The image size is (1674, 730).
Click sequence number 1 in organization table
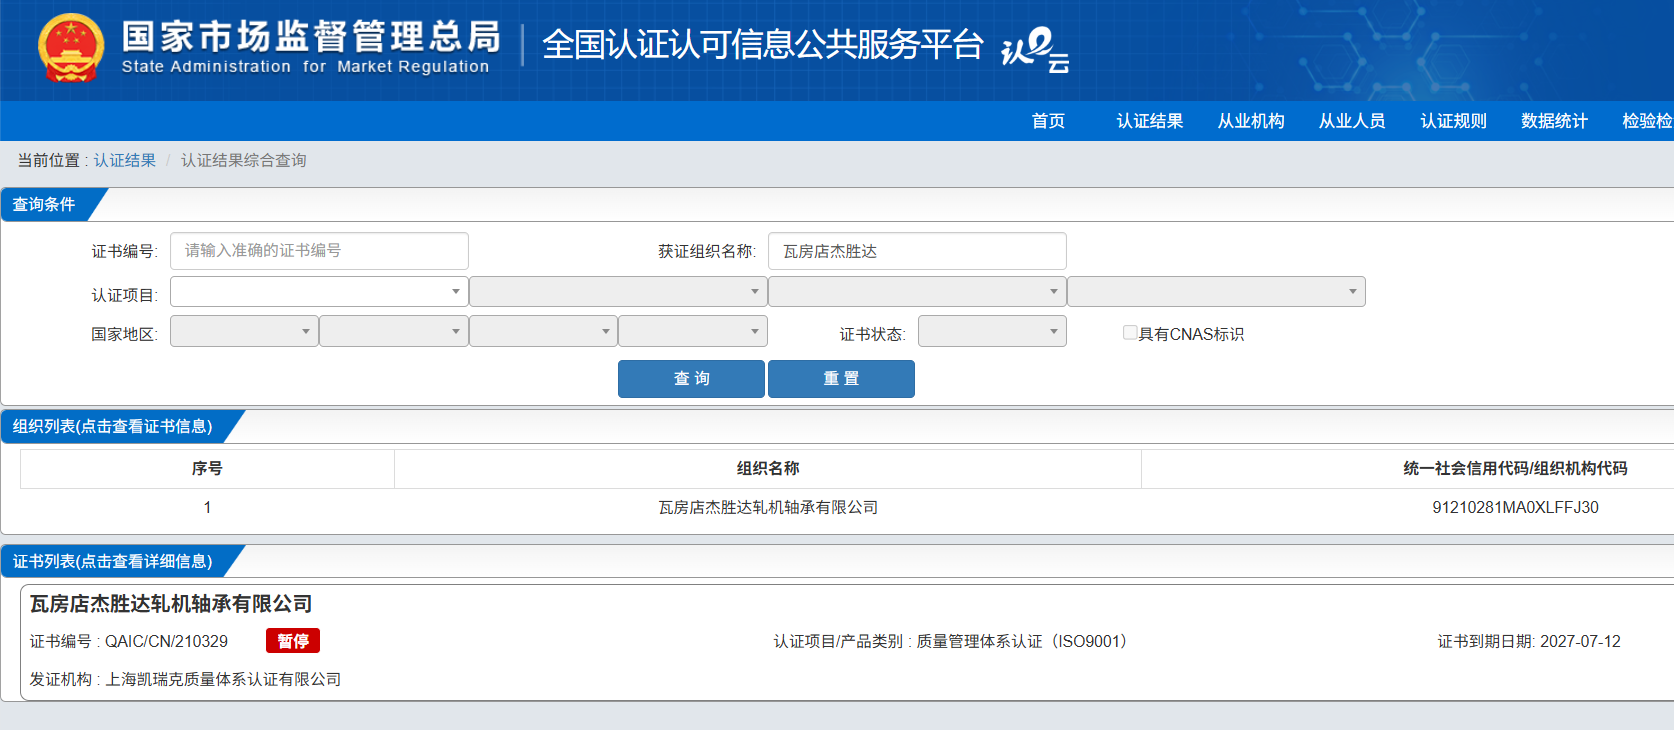[207, 507]
